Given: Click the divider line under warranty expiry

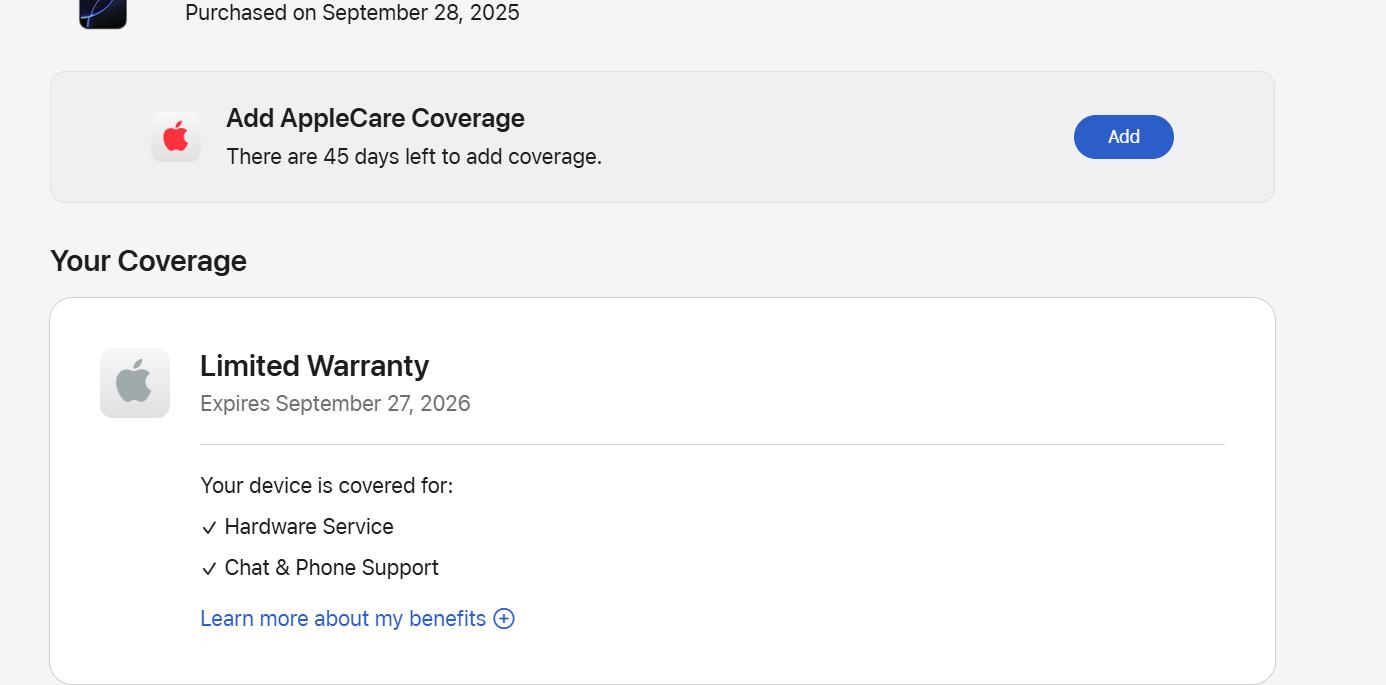Looking at the screenshot, I should point(712,444).
